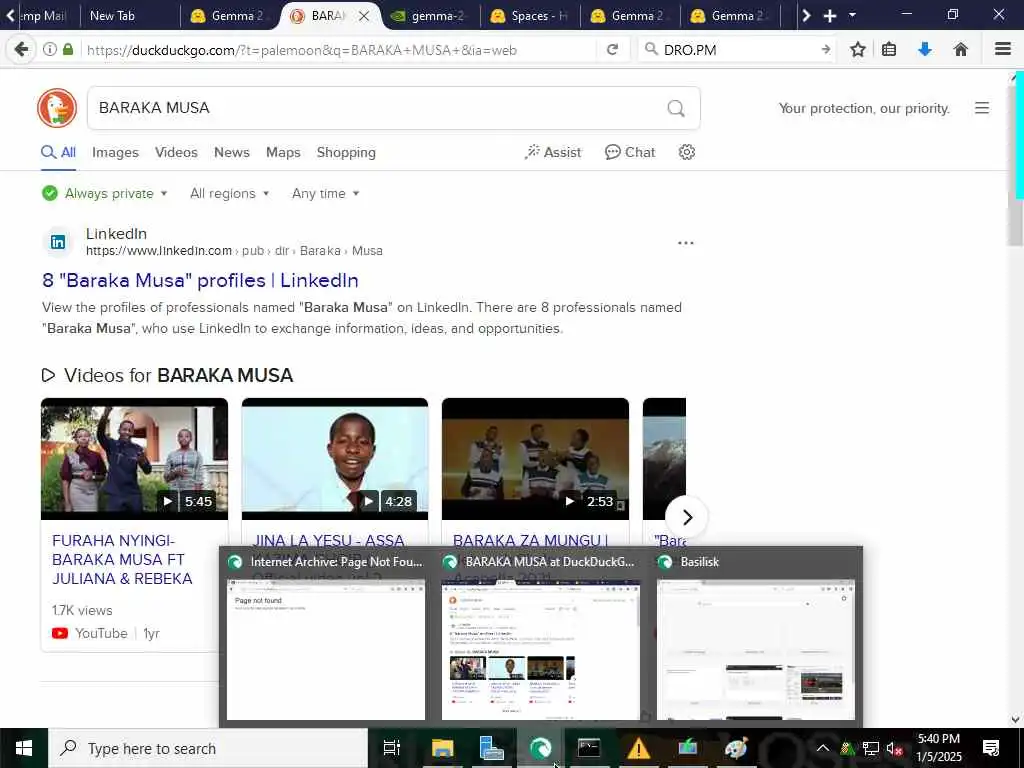Reload the page with the refresh icon

tap(612, 49)
